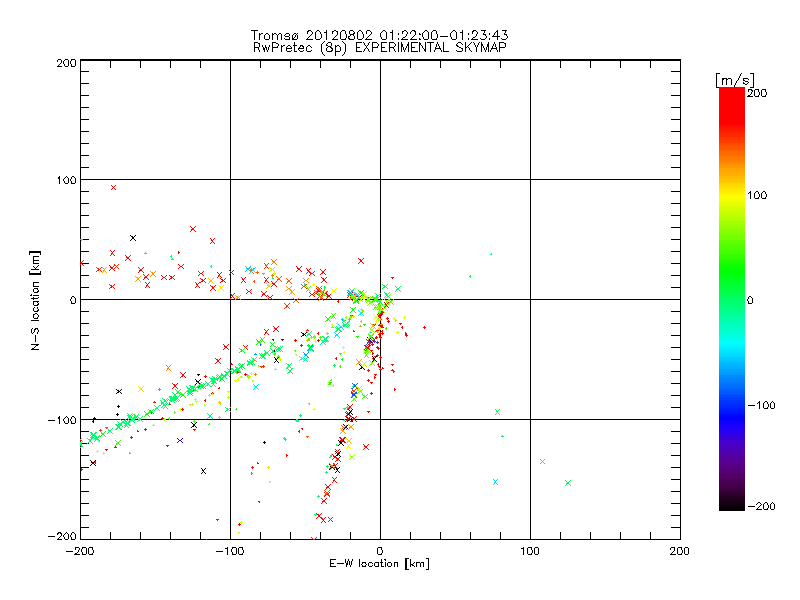The width and height of the screenshot is (800, 600).
Task: Click the y-axis tick label "0"
Action: (x=73, y=300)
